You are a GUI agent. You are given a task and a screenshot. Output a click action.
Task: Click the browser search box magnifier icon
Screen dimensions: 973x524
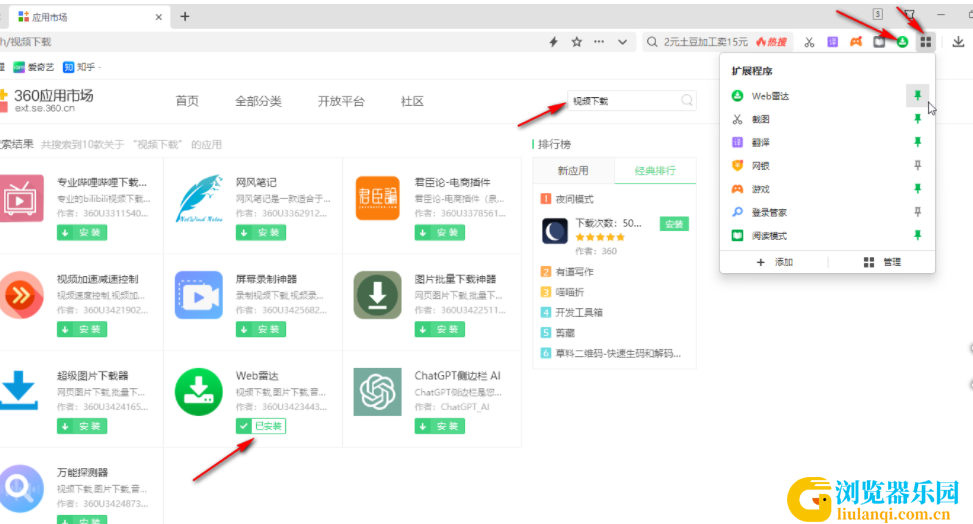(x=652, y=42)
